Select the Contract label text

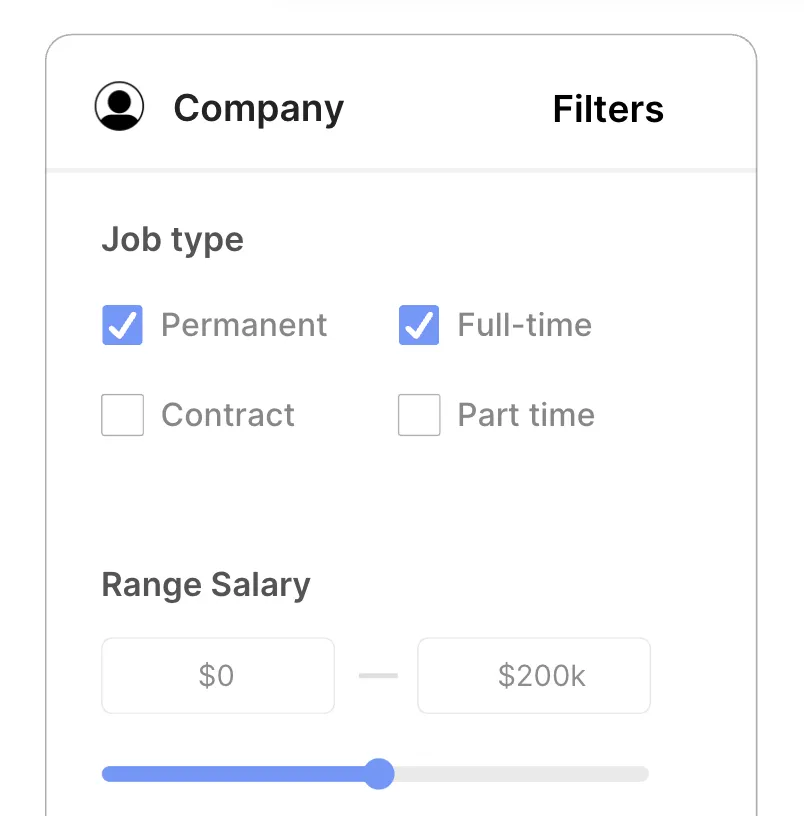coord(228,415)
